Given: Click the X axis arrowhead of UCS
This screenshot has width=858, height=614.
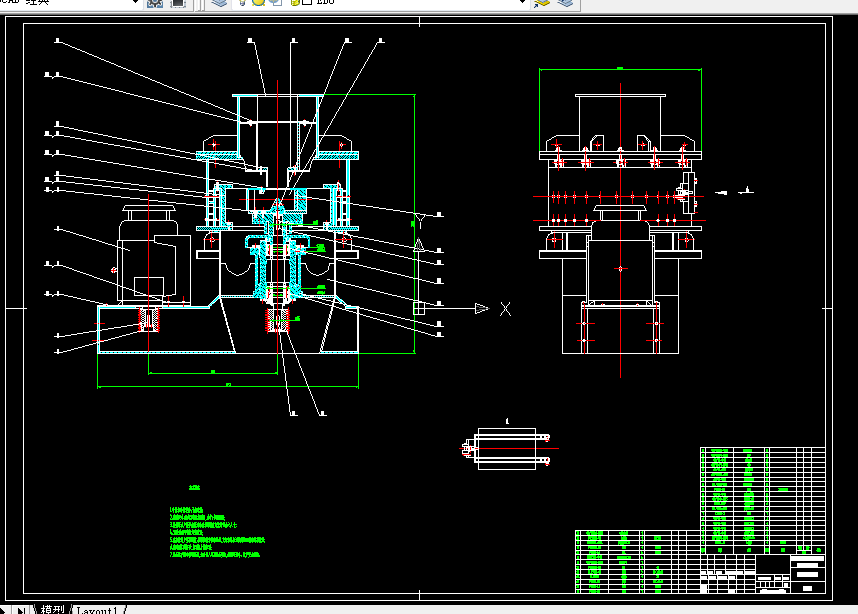Looking at the screenshot, I should tap(482, 309).
